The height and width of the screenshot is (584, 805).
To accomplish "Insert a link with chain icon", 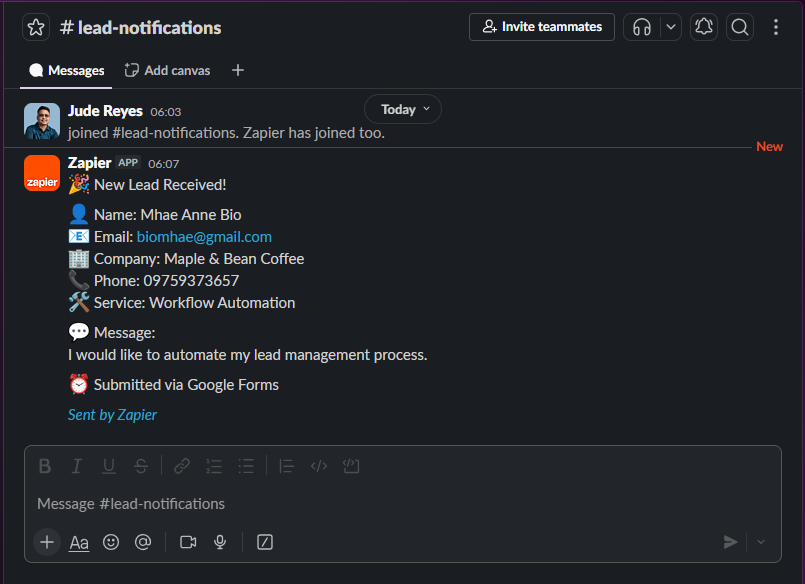I will pos(182,466).
